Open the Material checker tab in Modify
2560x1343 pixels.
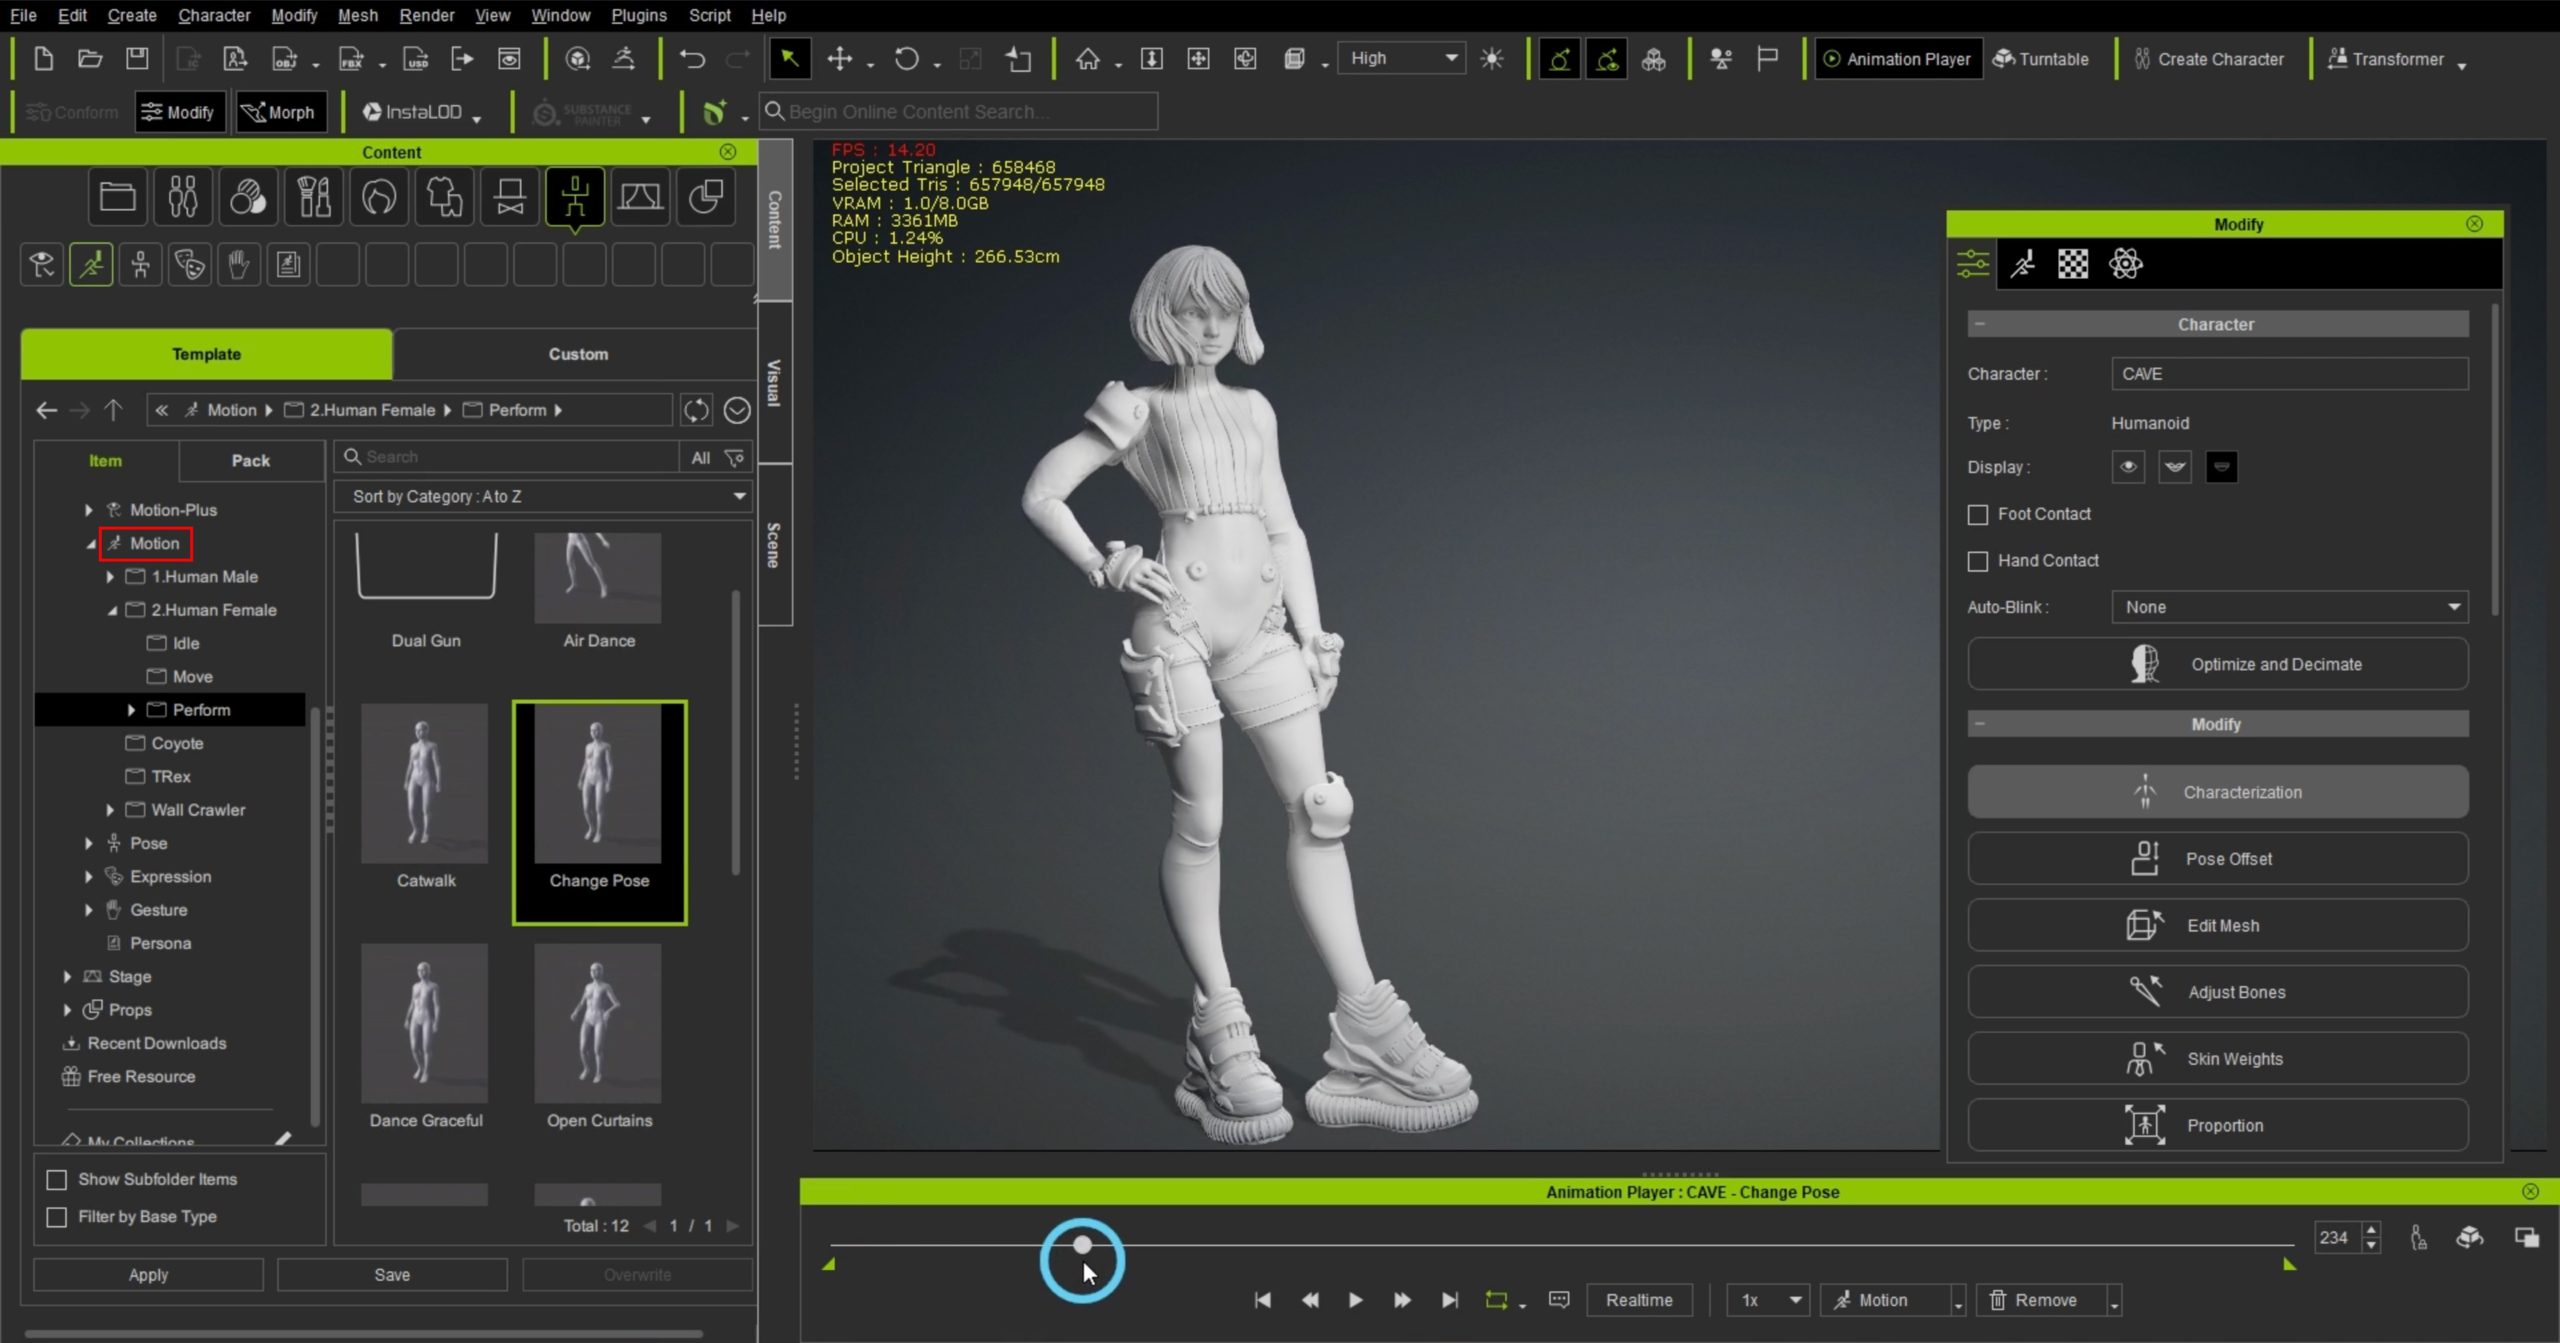(x=2072, y=264)
